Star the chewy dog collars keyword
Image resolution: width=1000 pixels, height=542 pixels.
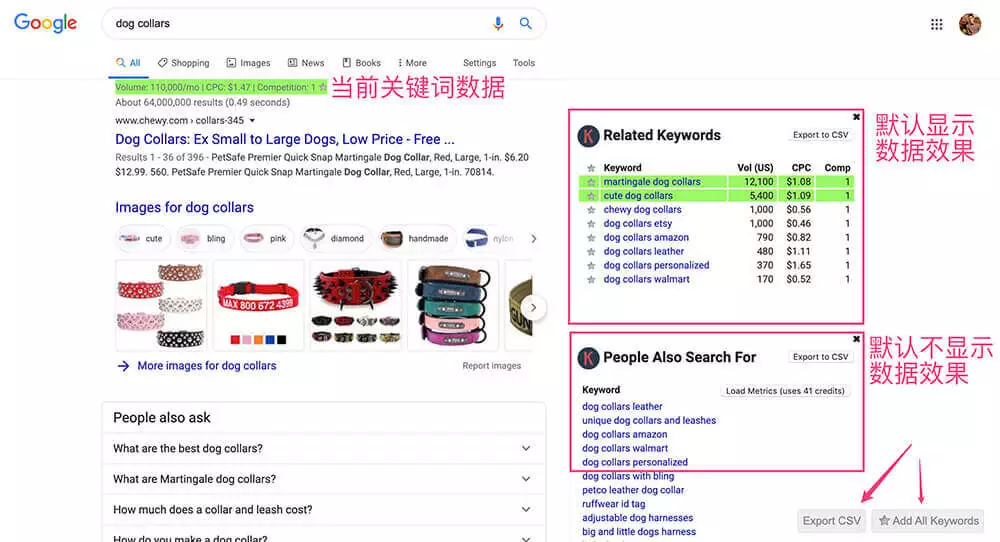pyautogui.click(x=591, y=210)
